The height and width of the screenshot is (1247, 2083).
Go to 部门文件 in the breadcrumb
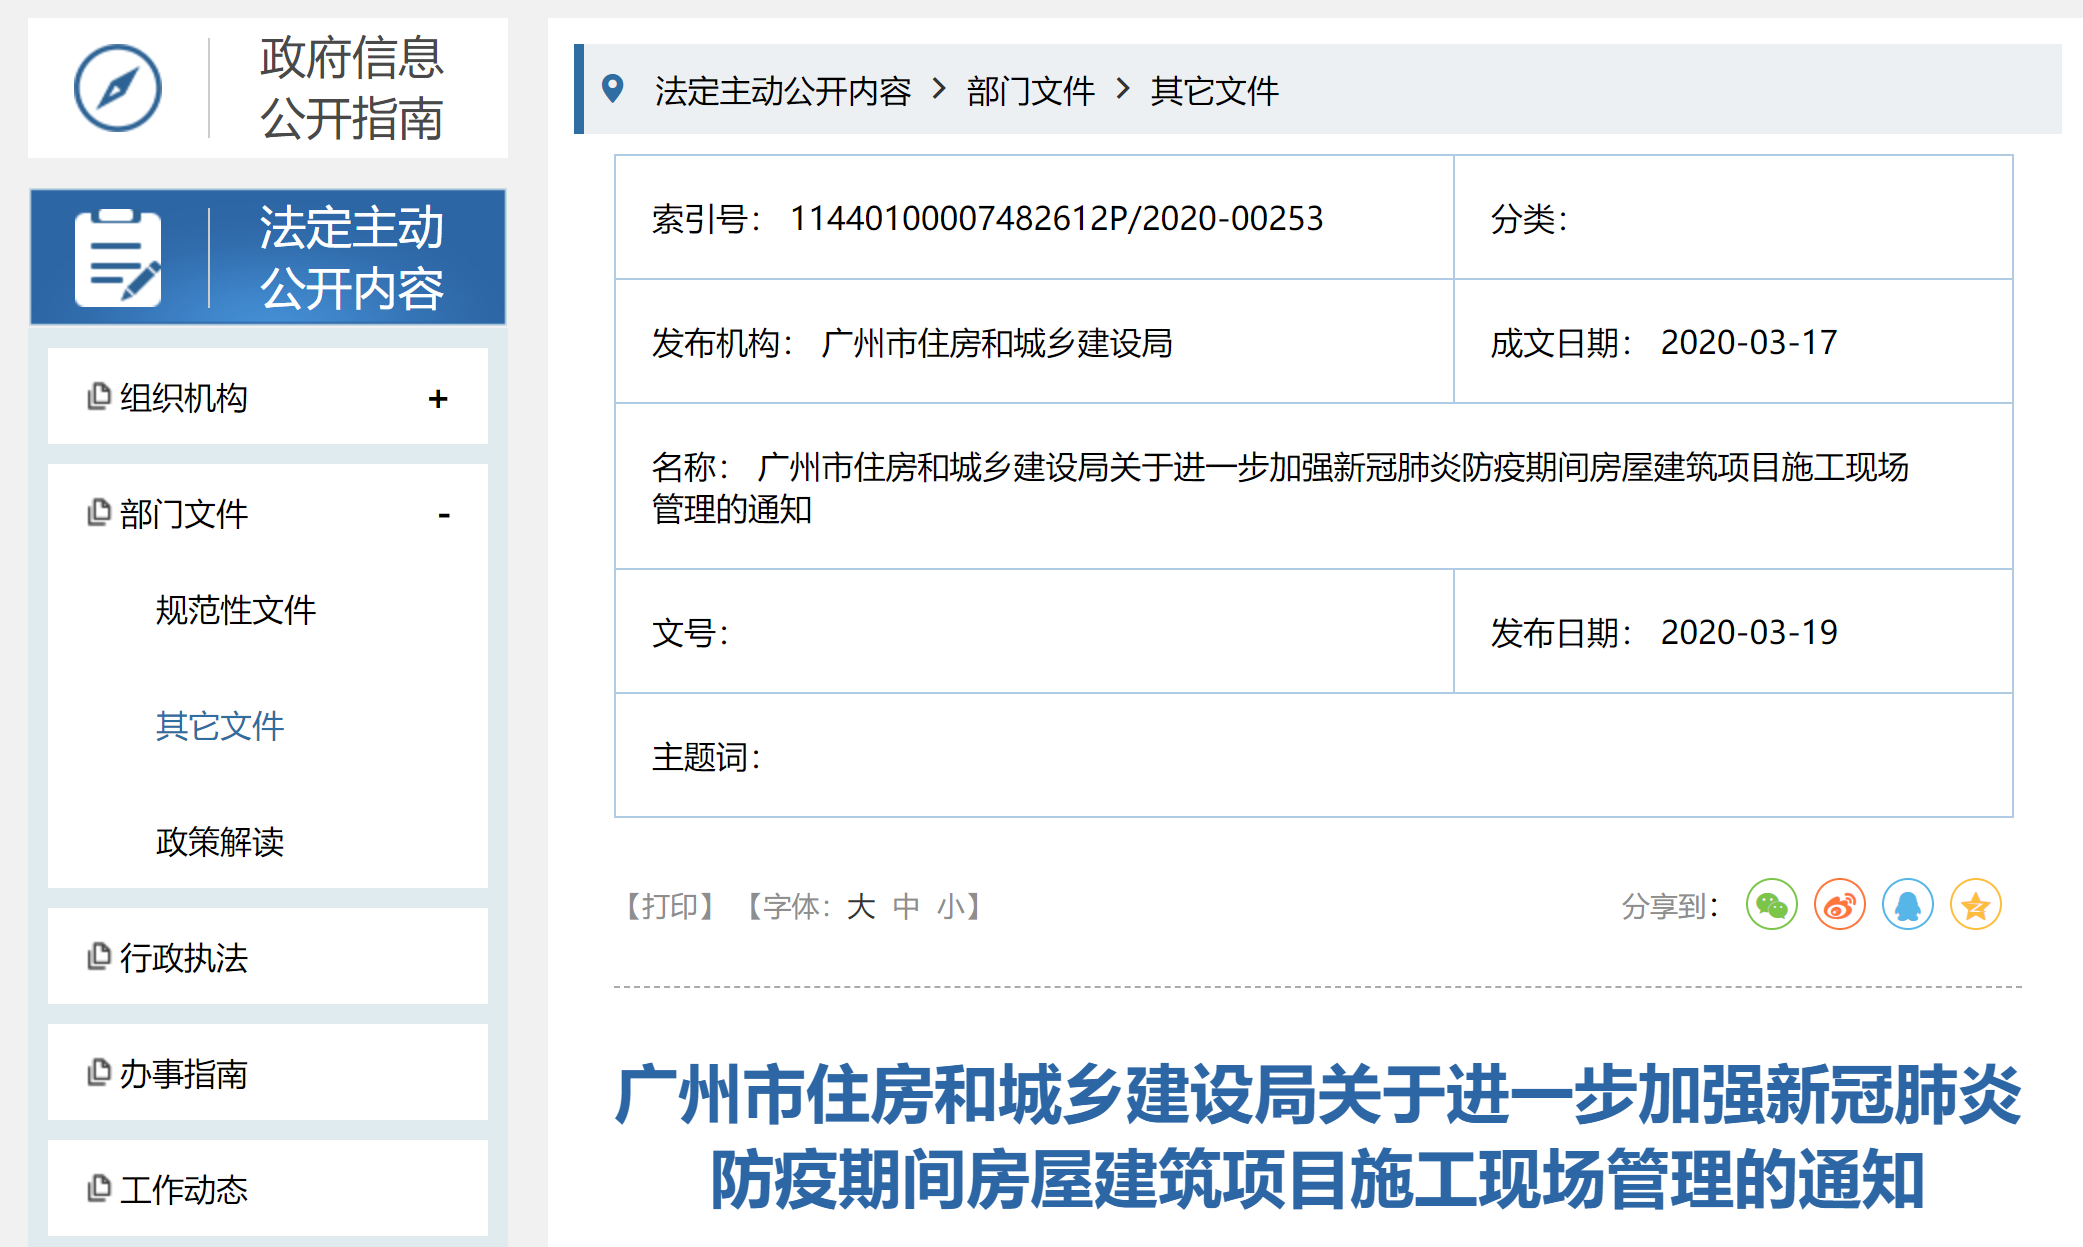(x=1030, y=91)
